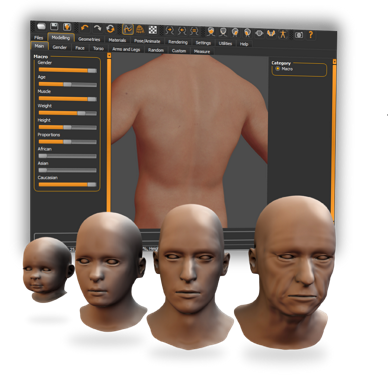Click the Gender slider
Viewport: 388px width, 376px height.
point(68,70)
